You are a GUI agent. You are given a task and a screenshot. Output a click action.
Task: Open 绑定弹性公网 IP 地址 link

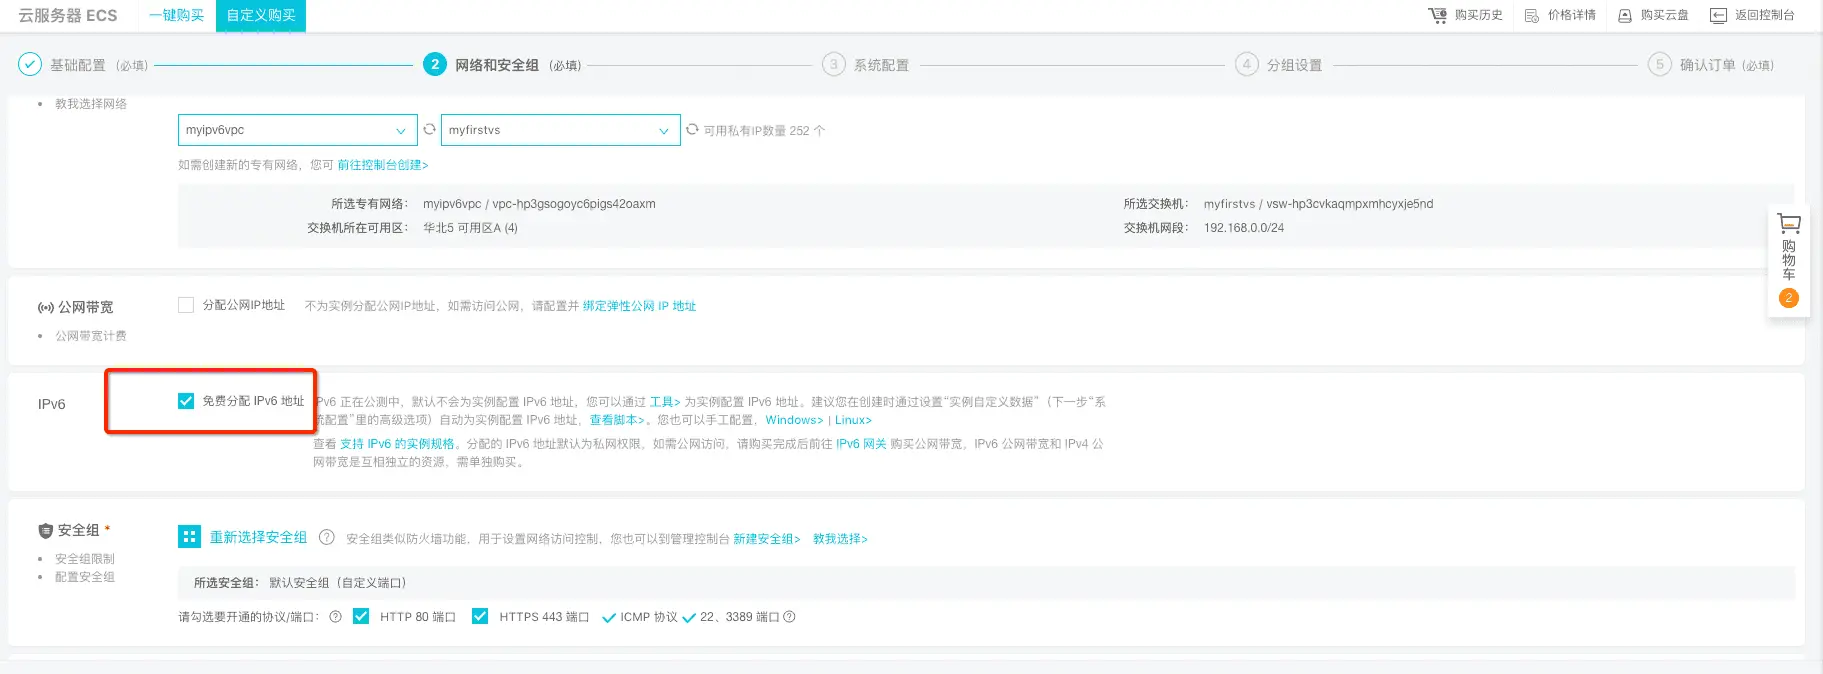[x=639, y=306]
